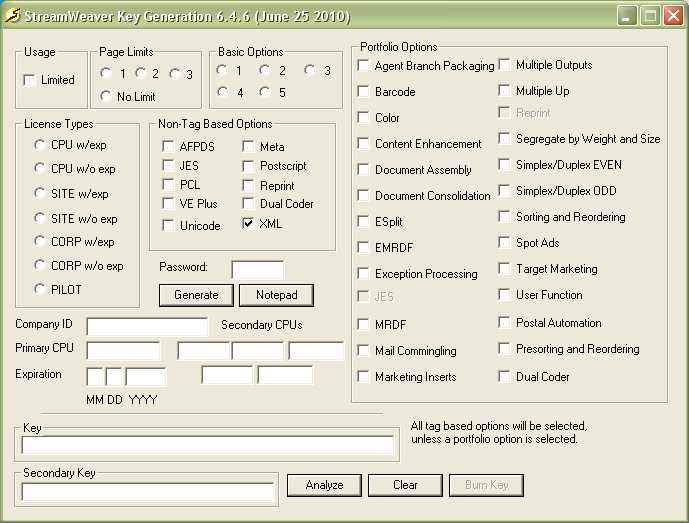689x523 pixels.
Task: Enable Segregate by Weight and Size
Action: coord(504,138)
